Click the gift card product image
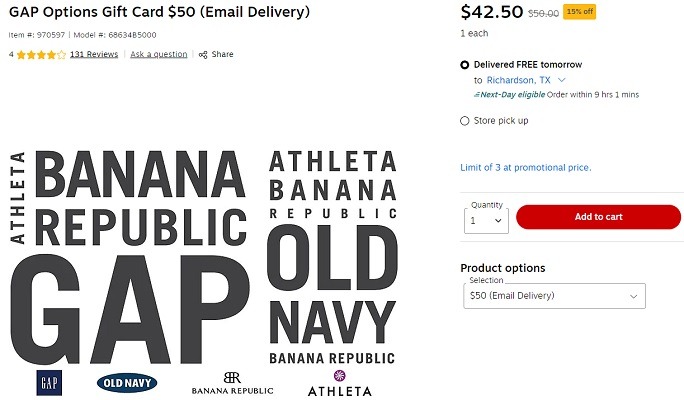This screenshot has width=684, height=400. pos(203,273)
